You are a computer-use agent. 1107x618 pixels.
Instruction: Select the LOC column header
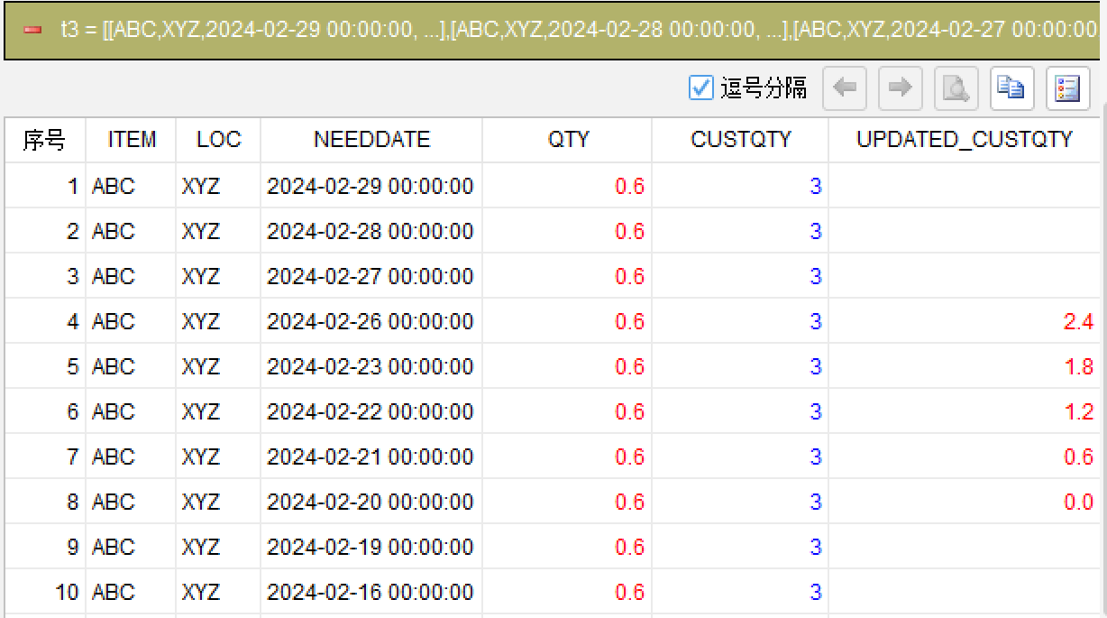219,140
